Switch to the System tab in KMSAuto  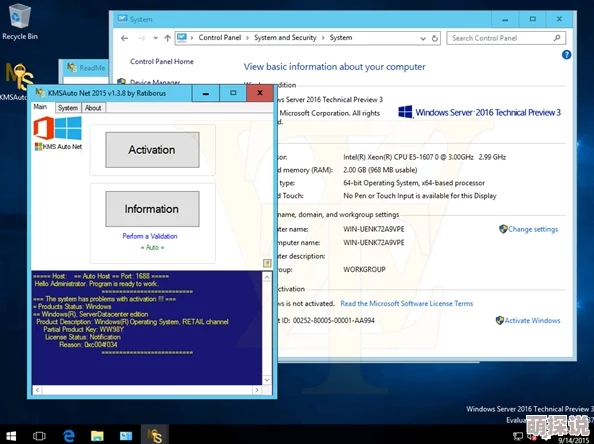tap(68, 108)
